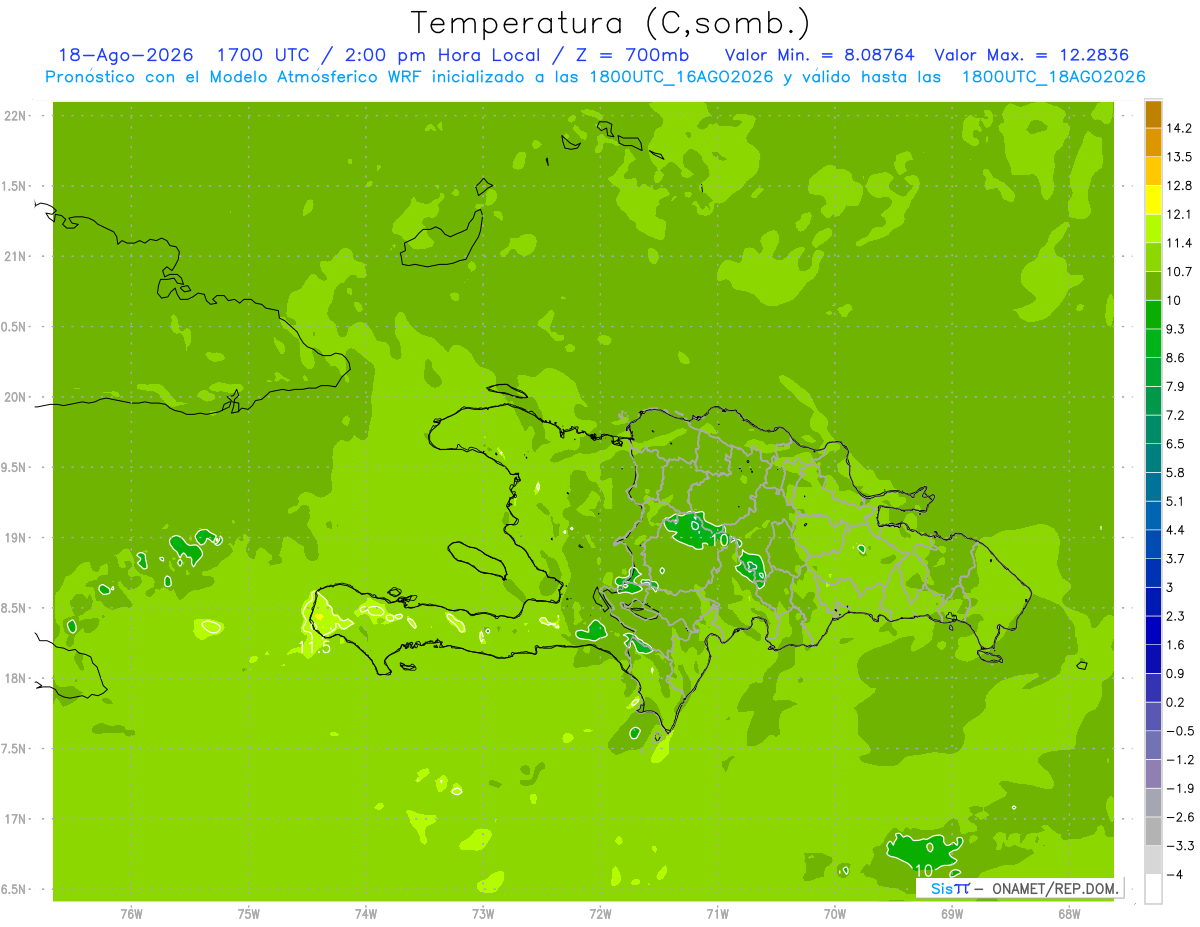This screenshot has width=1200, height=927.
Task: Click the "19N" latitude axis label
Action: click(15, 538)
